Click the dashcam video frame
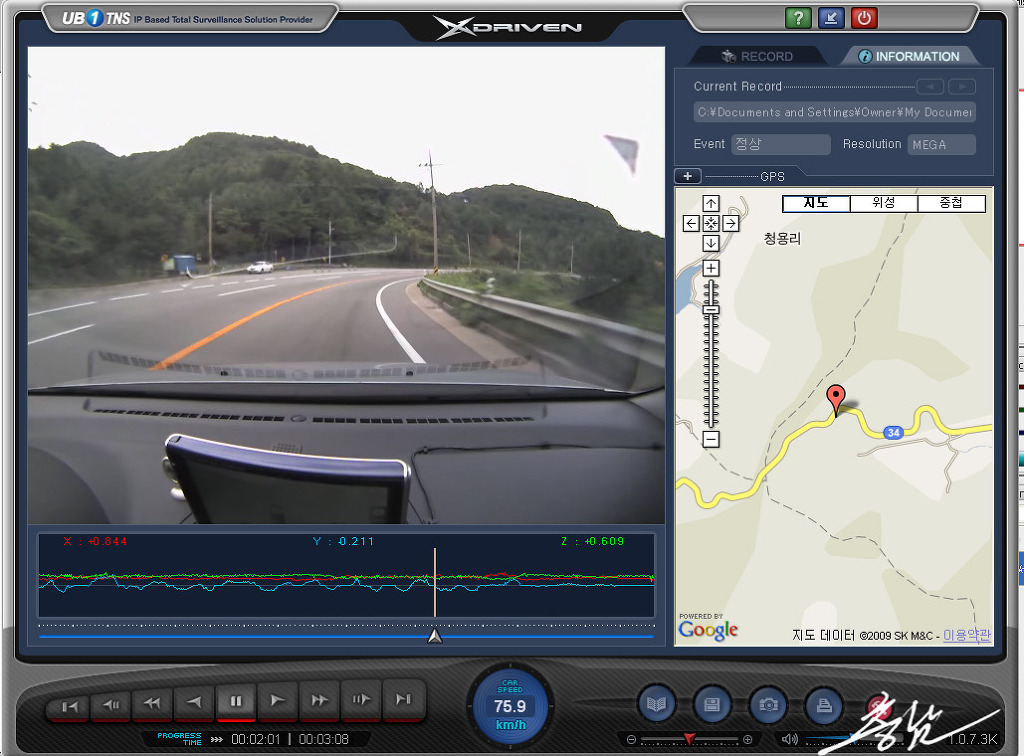This screenshot has width=1024, height=756. (x=346, y=285)
